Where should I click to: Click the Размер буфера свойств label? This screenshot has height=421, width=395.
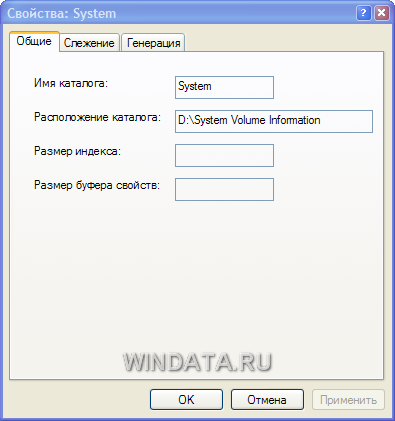pos(97,185)
